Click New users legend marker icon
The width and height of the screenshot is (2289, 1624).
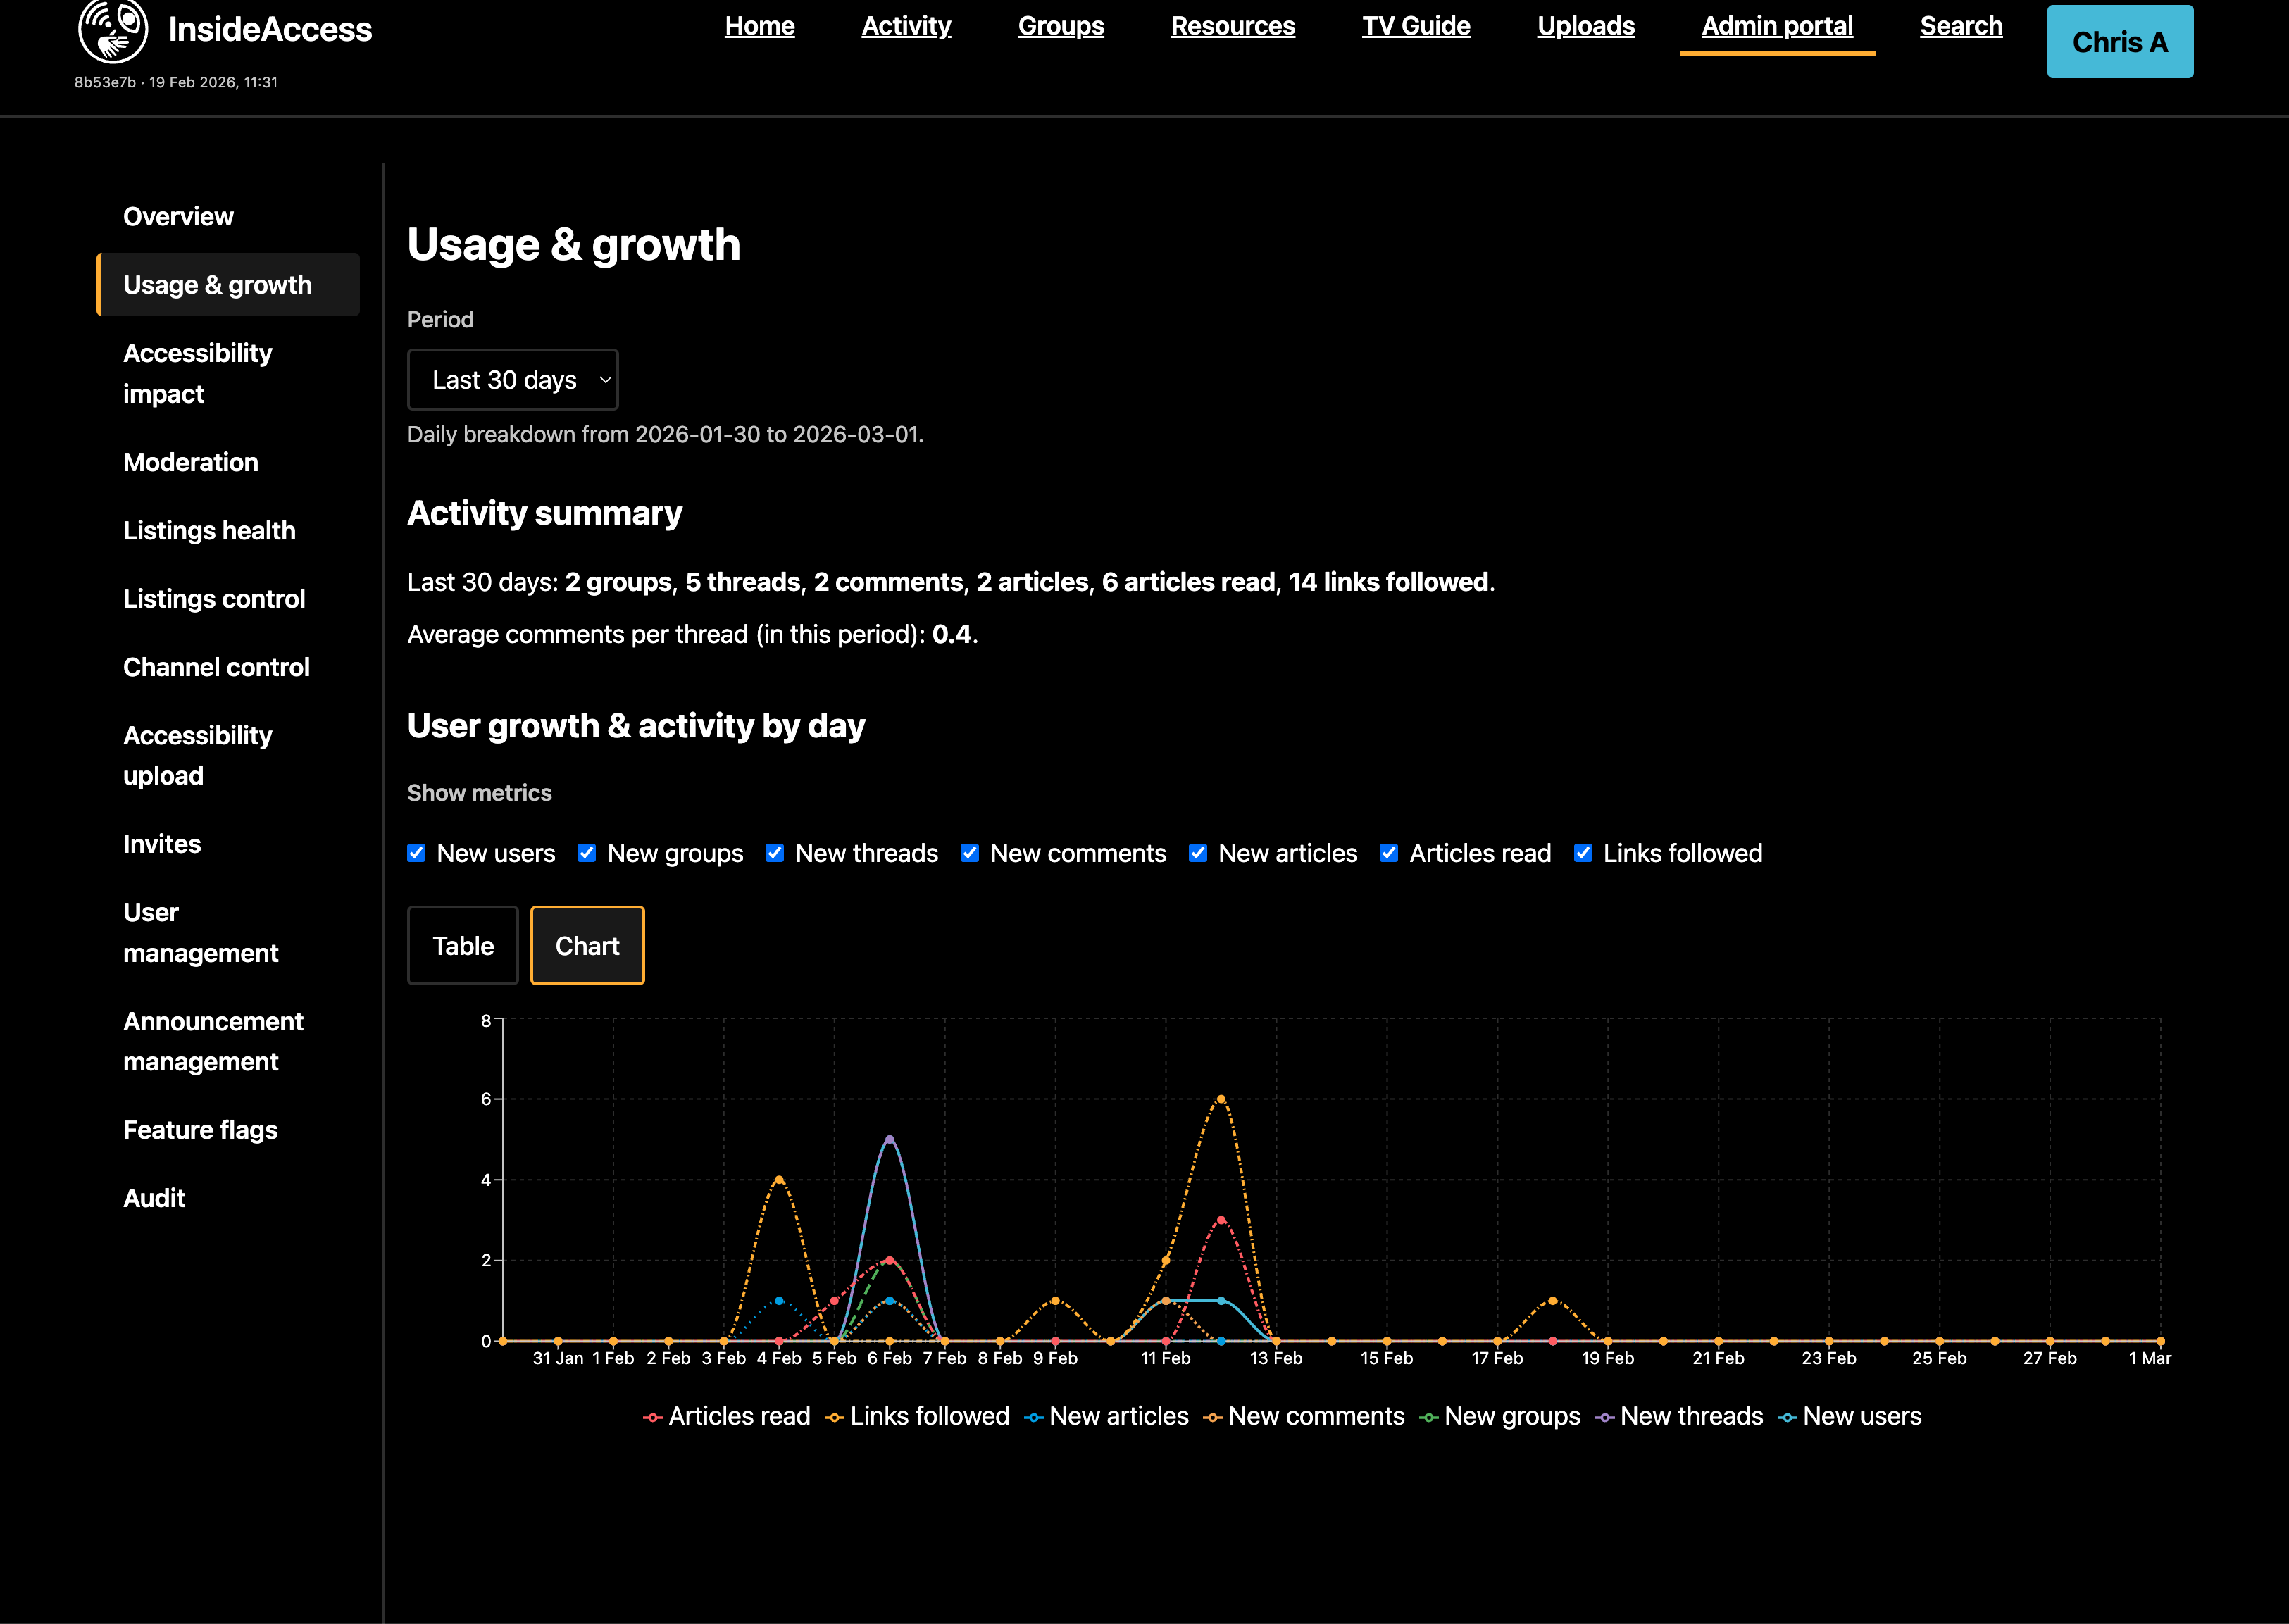click(1787, 1418)
